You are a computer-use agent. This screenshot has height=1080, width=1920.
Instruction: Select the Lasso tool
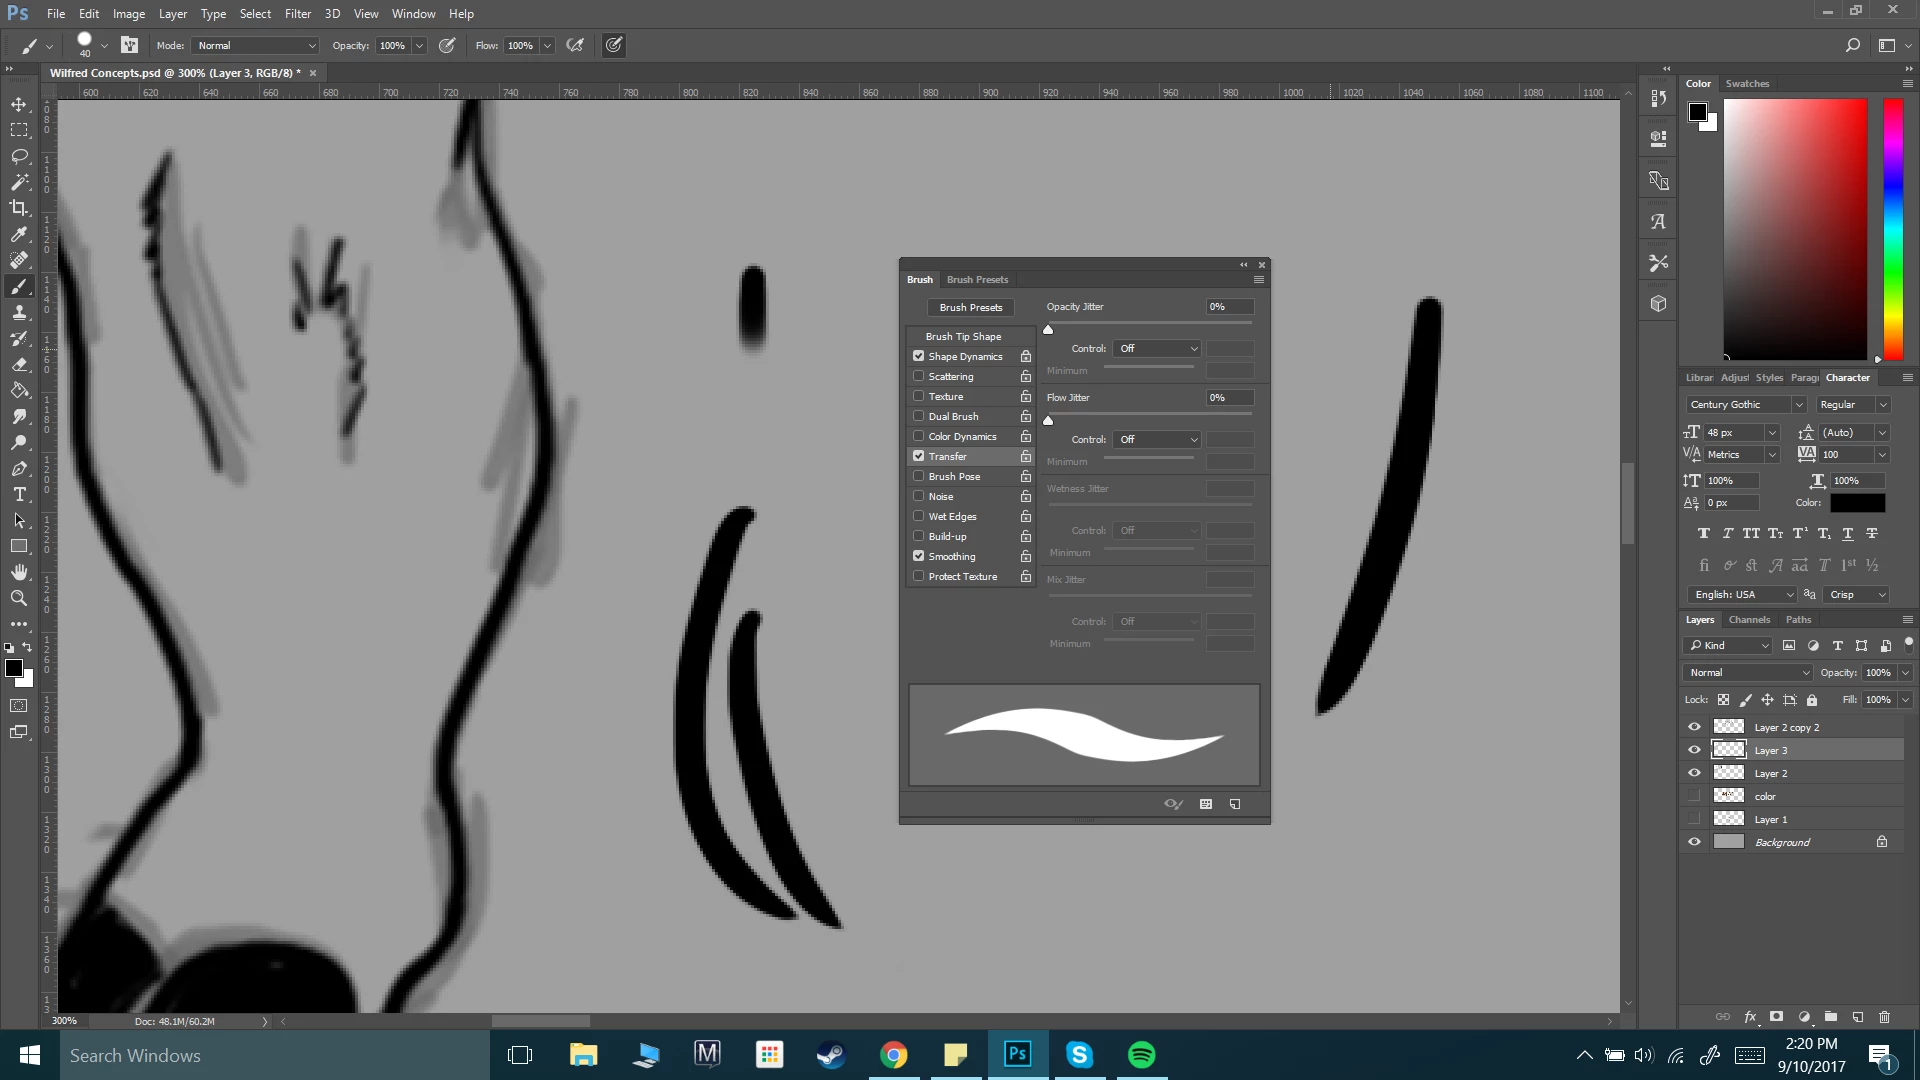(19, 156)
